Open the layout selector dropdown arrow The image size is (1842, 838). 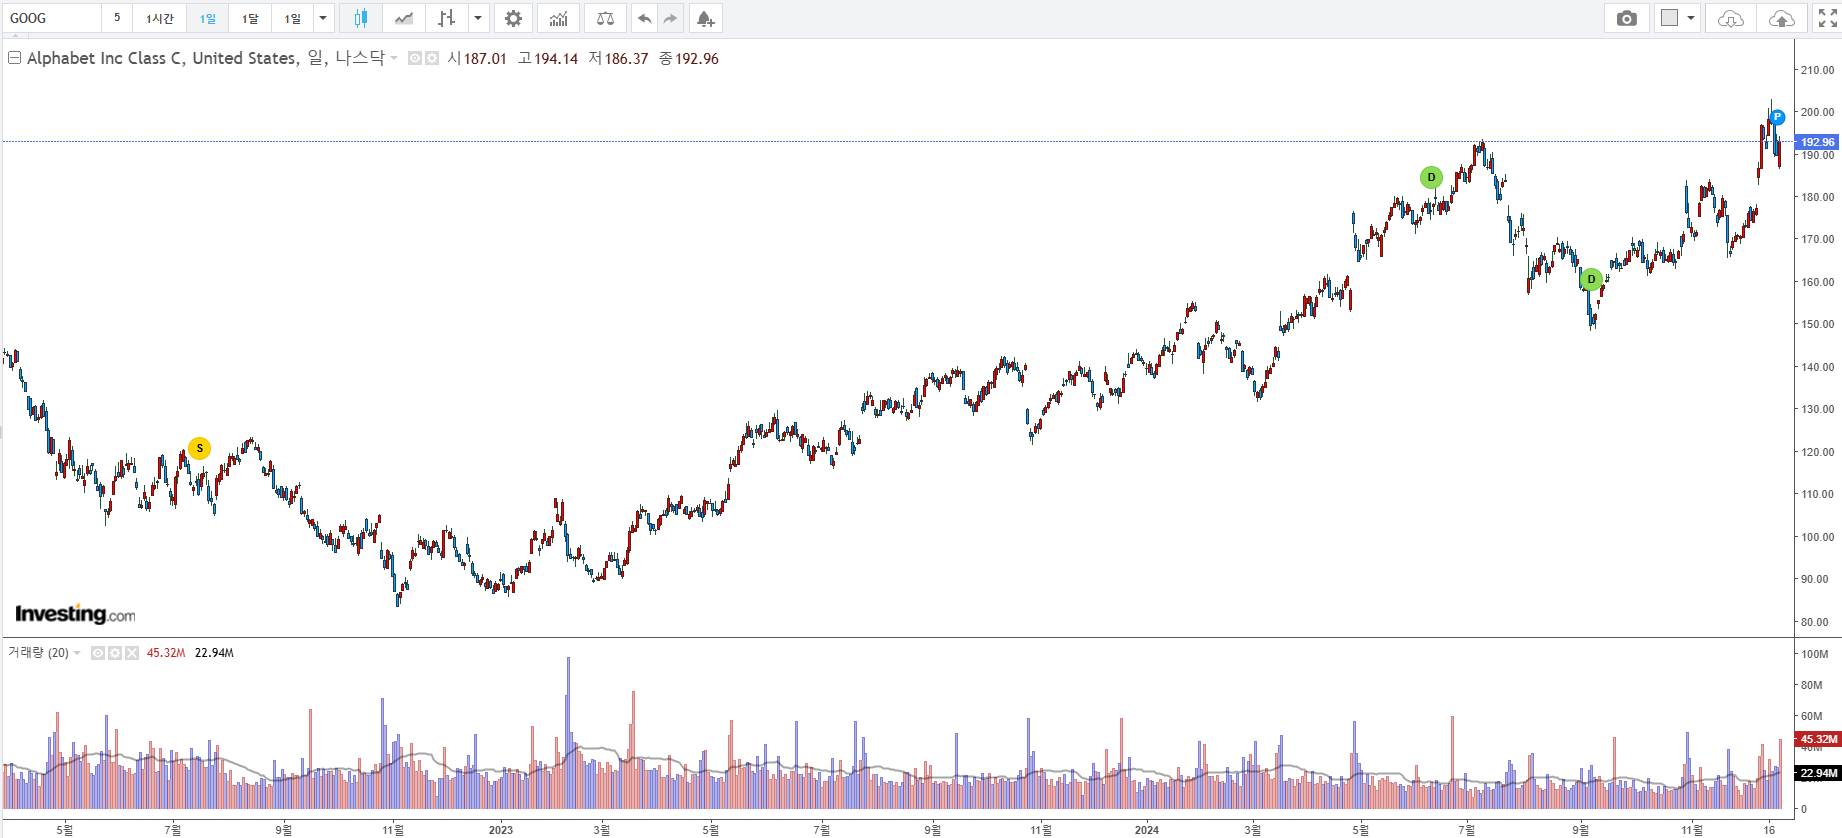pyautogui.click(x=1691, y=18)
